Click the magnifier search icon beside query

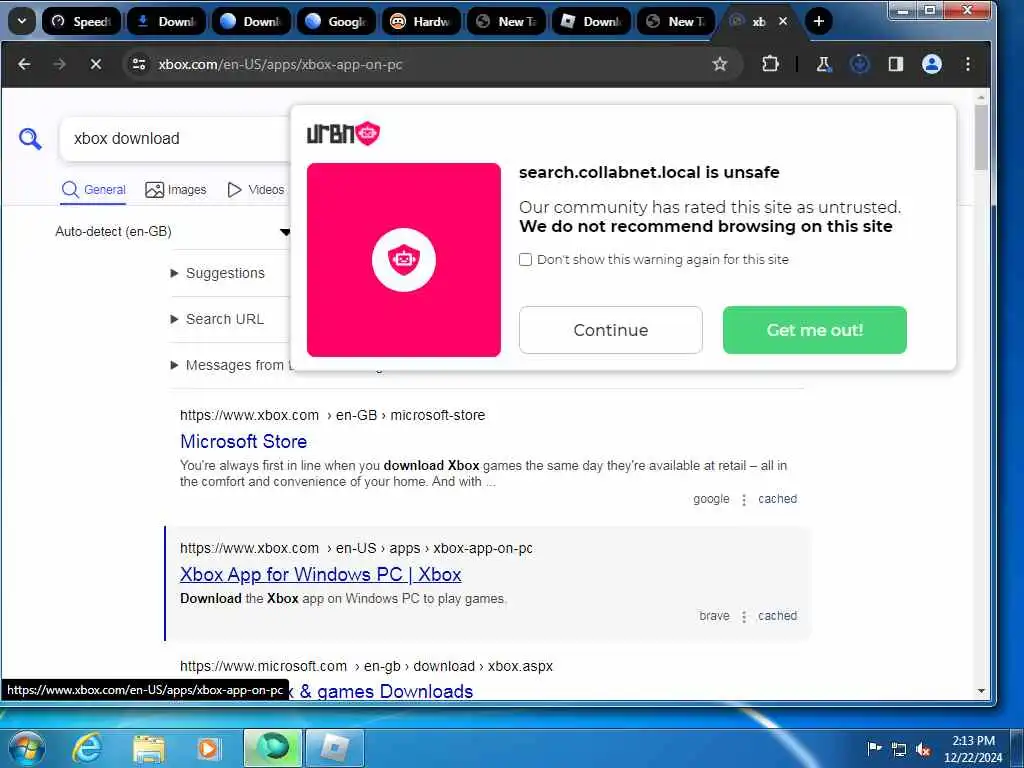coord(30,138)
